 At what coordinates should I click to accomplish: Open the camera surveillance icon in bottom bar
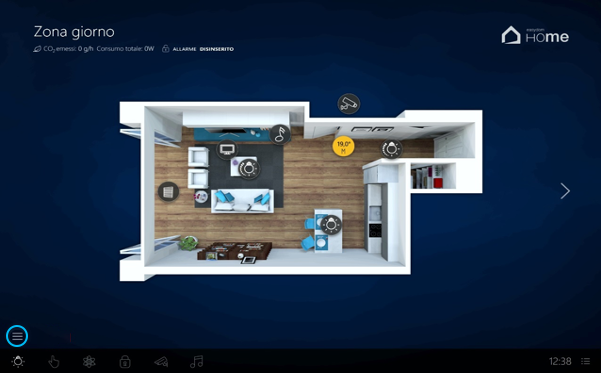click(x=161, y=361)
